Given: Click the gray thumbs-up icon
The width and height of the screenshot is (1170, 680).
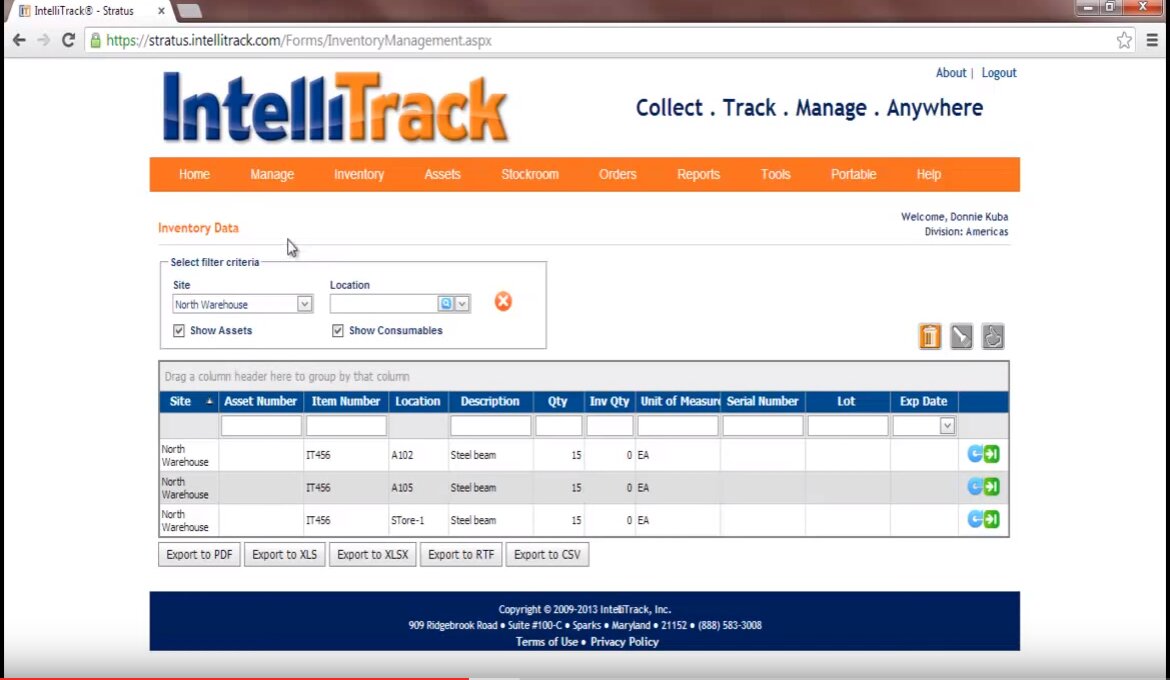Looking at the screenshot, I should [x=992, y=337].
